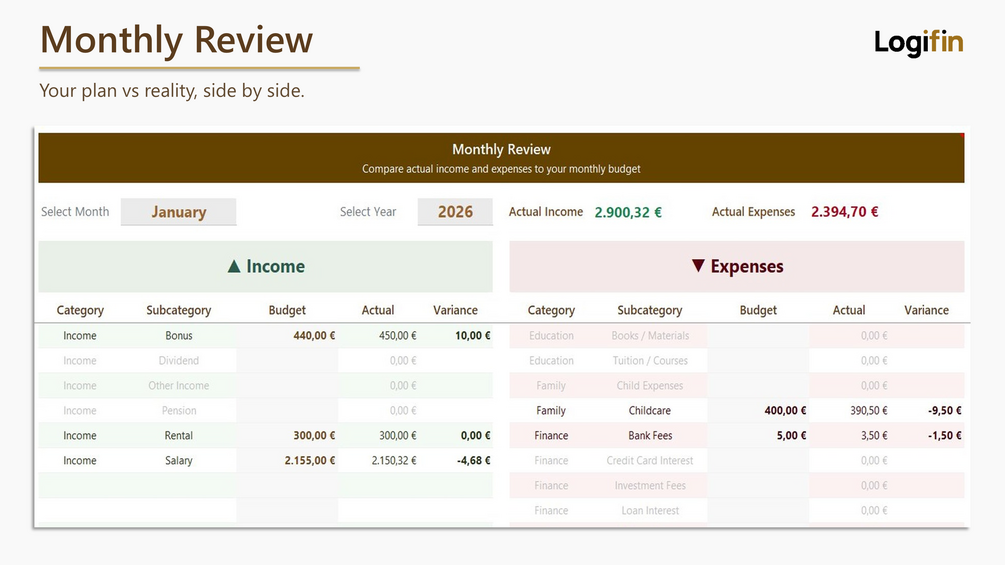This screenshot has width=1005, height=565.
Task: Click the Expenses table Budget column header
Action: [x=758, y=310]
